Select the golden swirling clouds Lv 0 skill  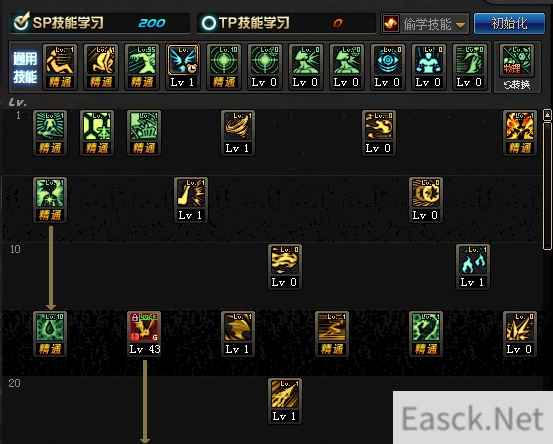click(285, 267)
